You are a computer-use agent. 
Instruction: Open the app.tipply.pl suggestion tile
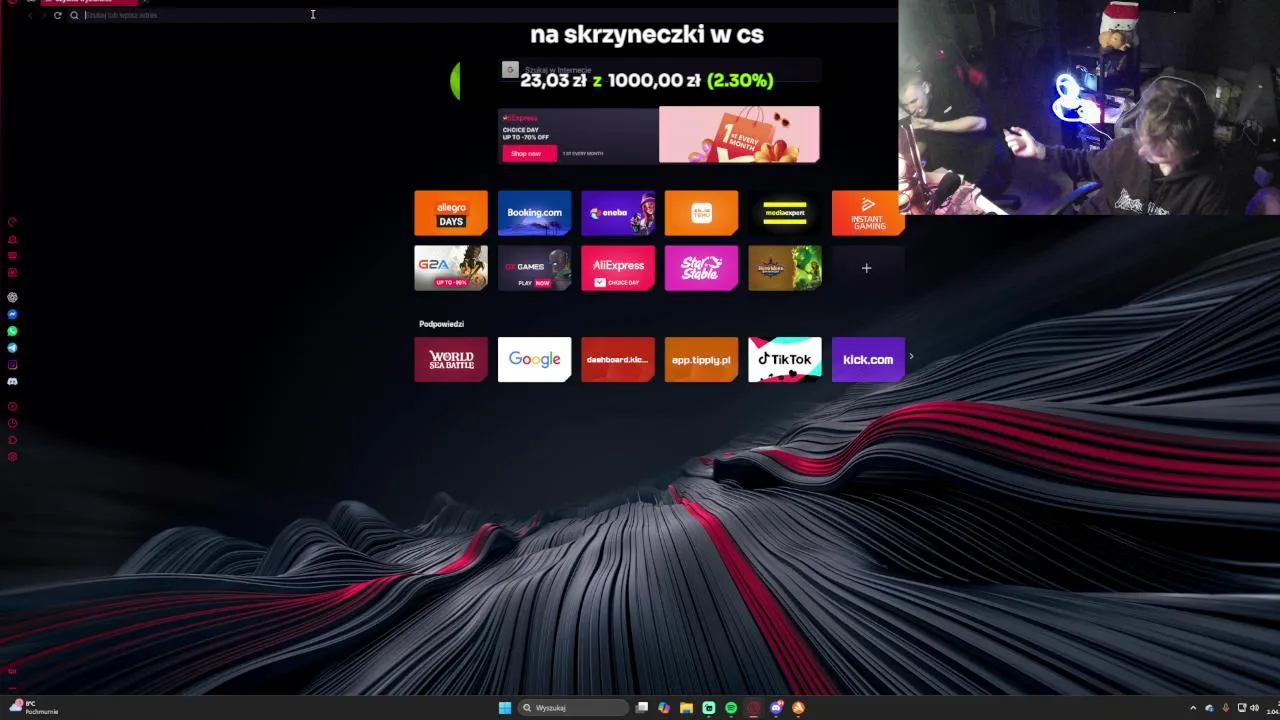701,360
